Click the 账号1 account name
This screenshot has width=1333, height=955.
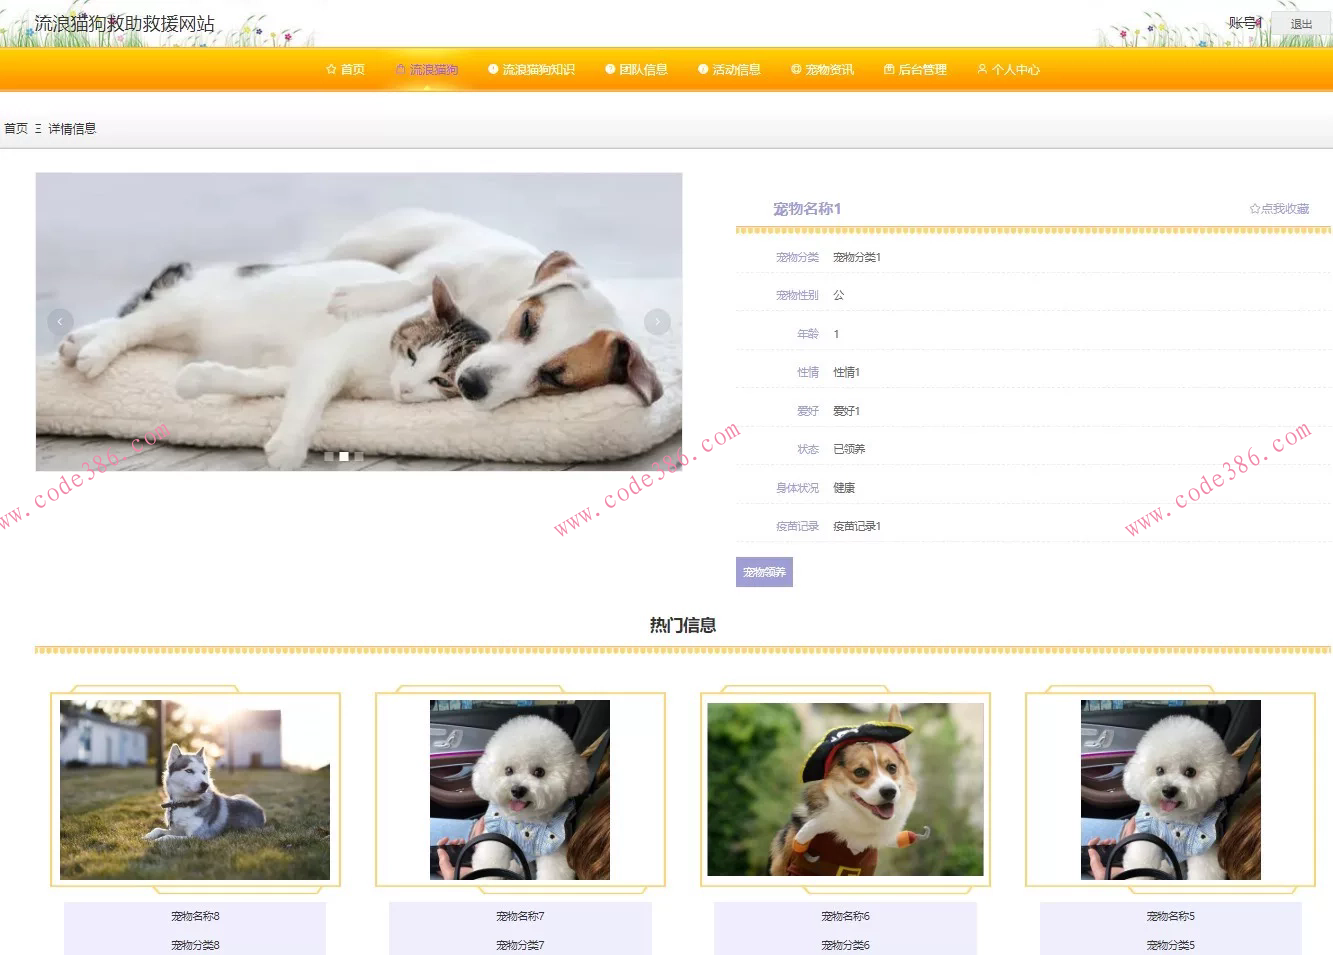1245,23
